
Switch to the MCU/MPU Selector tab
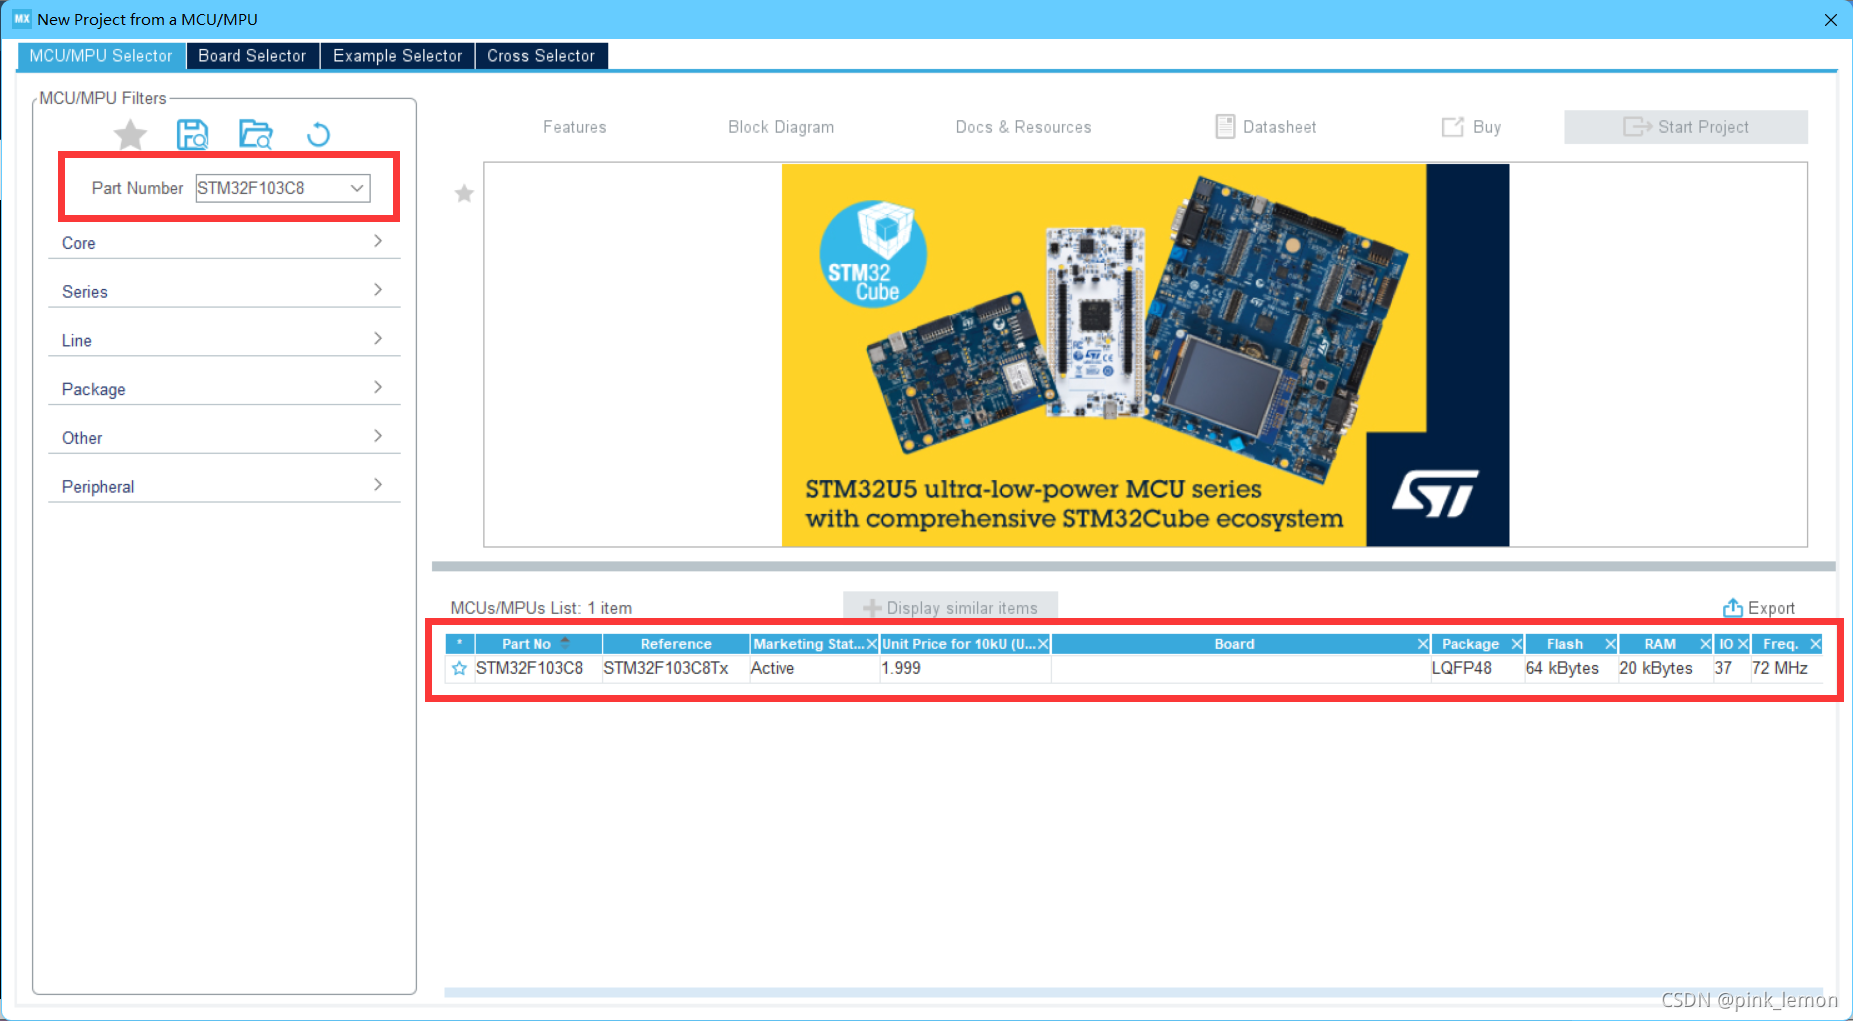pyautogui.click(x=101, y=56)
